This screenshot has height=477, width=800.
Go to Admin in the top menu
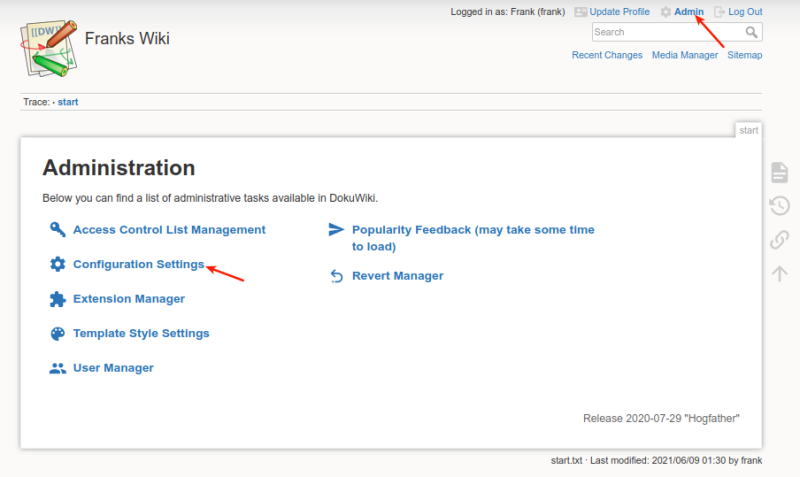tap(689, 12)
